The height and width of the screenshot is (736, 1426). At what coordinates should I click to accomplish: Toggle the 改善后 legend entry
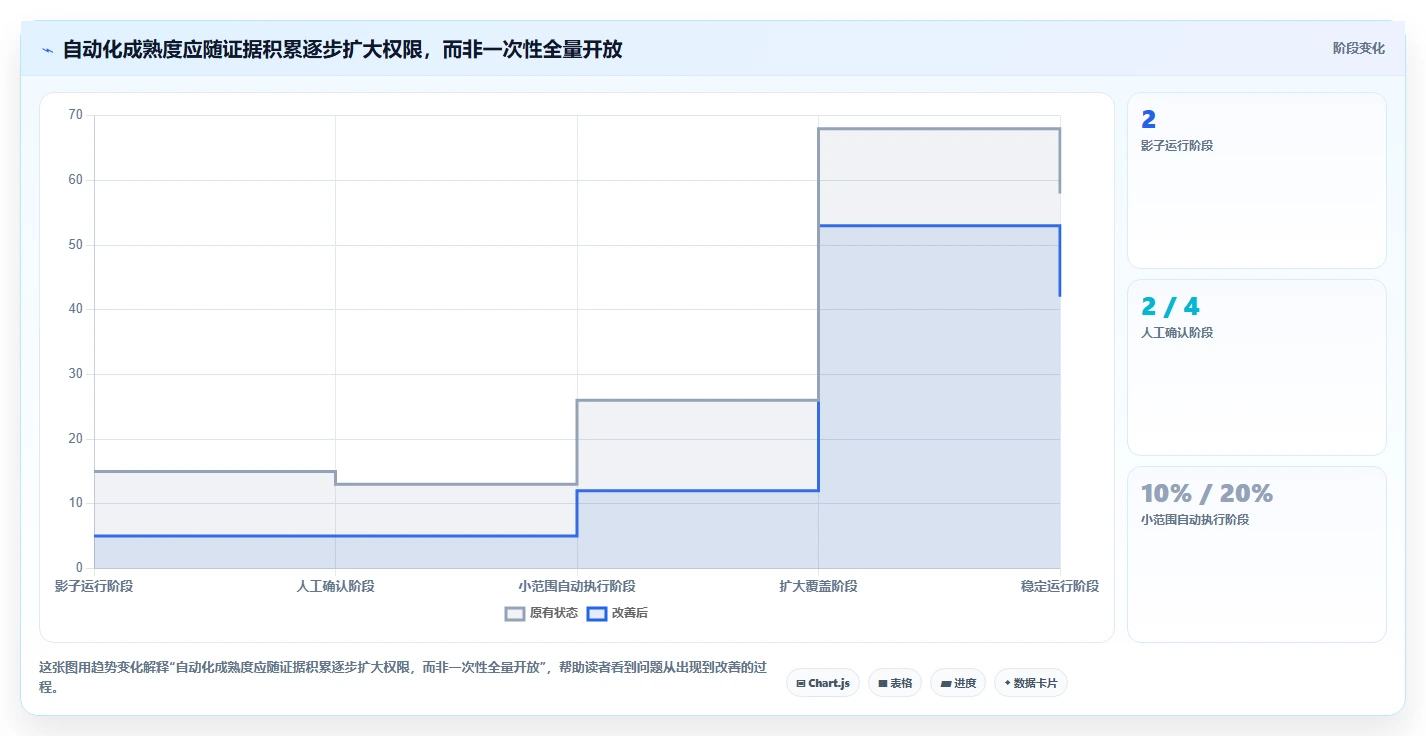(617, 613)
